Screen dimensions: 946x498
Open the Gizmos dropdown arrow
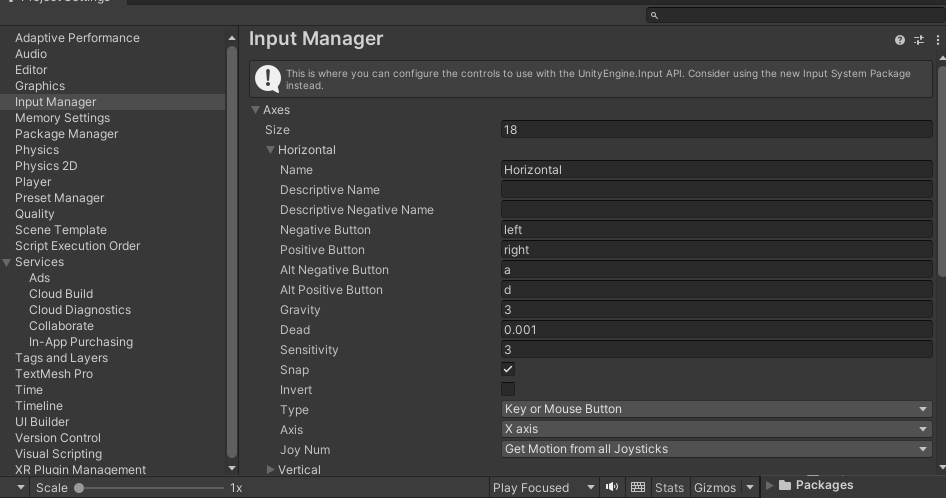pos(750,487)
